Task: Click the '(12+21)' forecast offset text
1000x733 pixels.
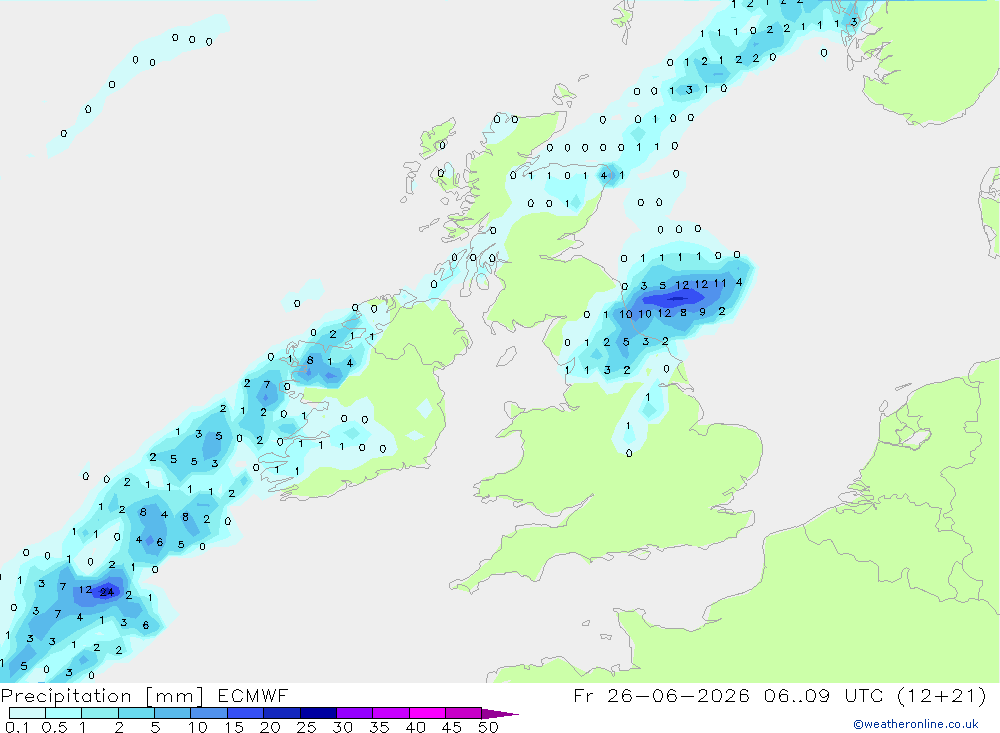Action: click(x=941, y=695)
